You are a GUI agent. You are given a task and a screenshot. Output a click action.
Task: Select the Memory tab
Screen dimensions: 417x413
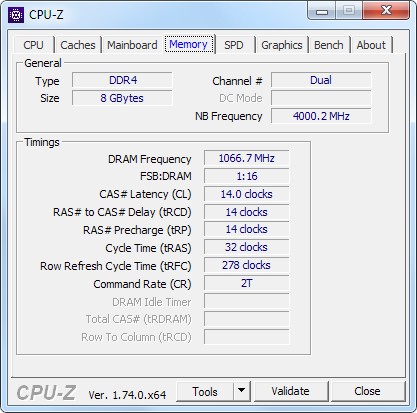(188, 44)
